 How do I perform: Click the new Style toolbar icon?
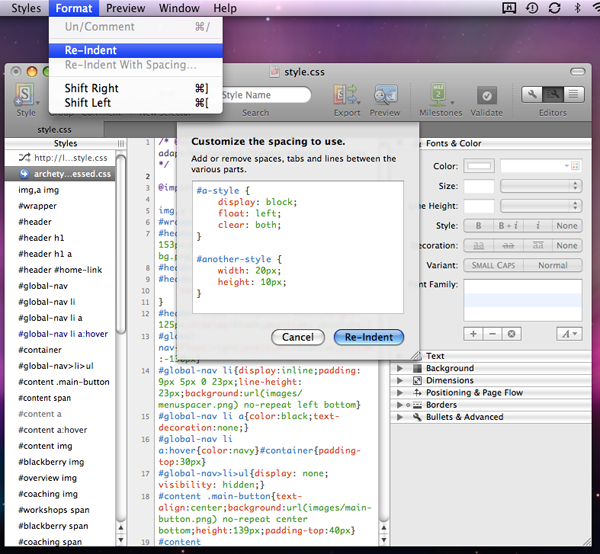tap(24, 94)
